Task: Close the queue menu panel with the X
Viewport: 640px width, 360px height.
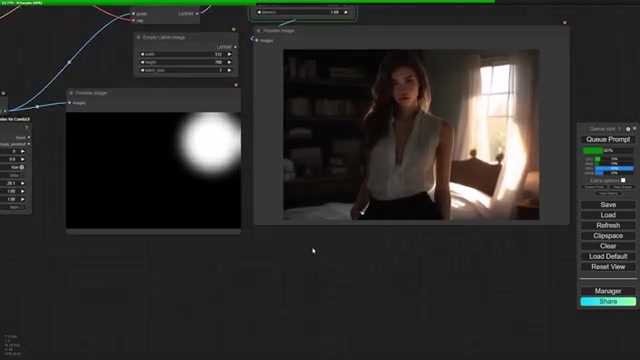Action: (x=634, y=129)
